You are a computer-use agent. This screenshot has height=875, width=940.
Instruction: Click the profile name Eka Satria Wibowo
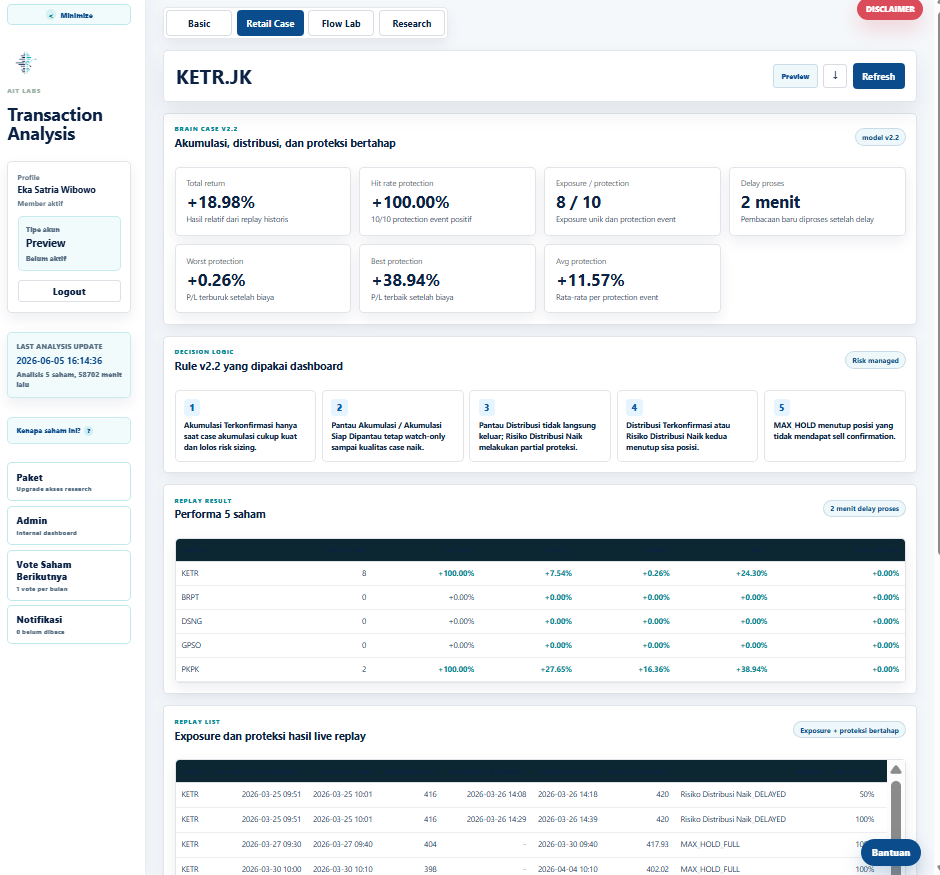coord(56,189)
